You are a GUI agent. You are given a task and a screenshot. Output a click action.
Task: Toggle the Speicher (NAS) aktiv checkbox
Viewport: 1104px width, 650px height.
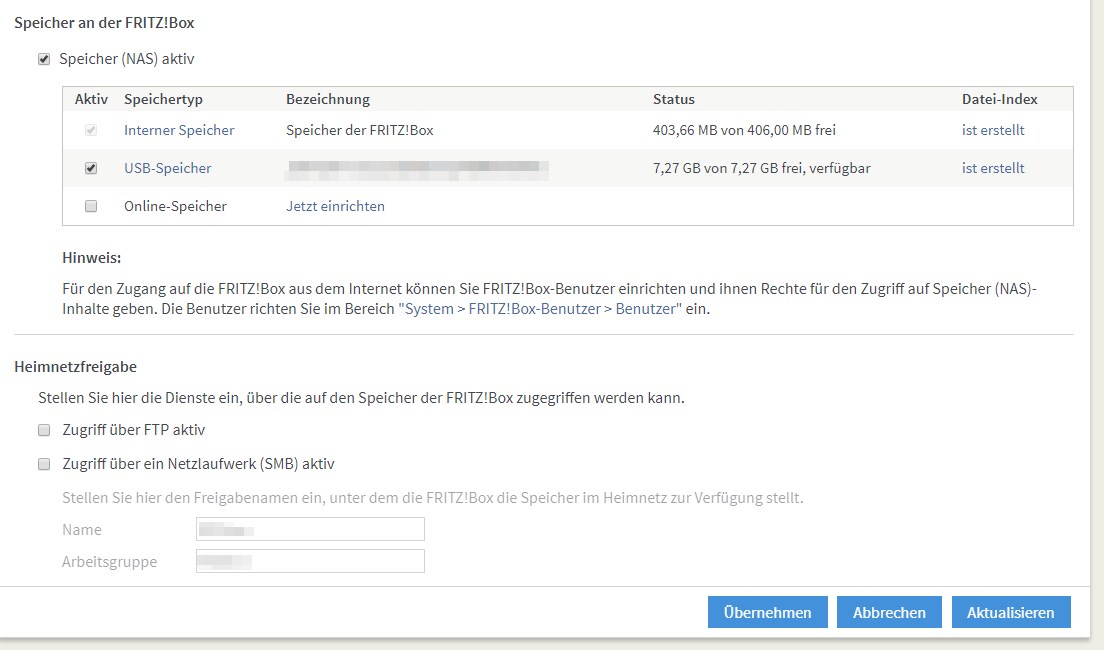(44, 59)
